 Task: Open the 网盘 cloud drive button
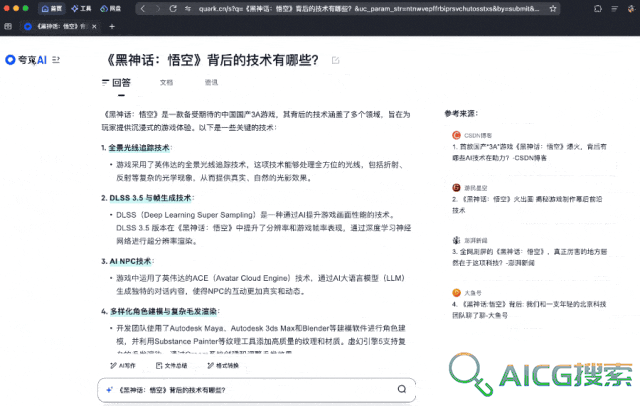tap(110, 9)
